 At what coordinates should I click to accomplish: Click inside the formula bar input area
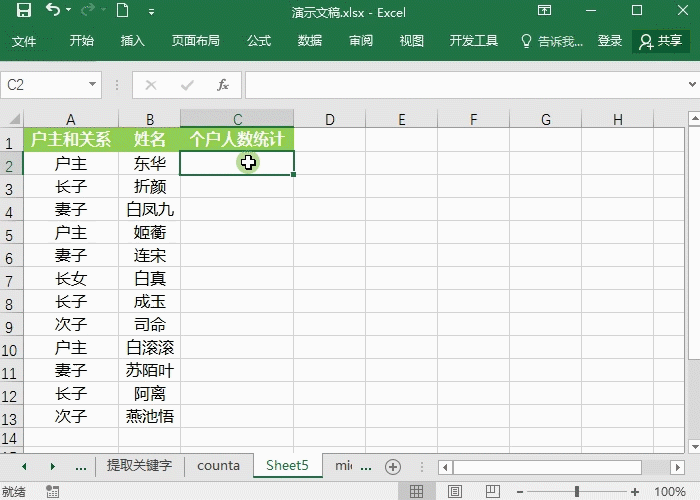[464, 85]
